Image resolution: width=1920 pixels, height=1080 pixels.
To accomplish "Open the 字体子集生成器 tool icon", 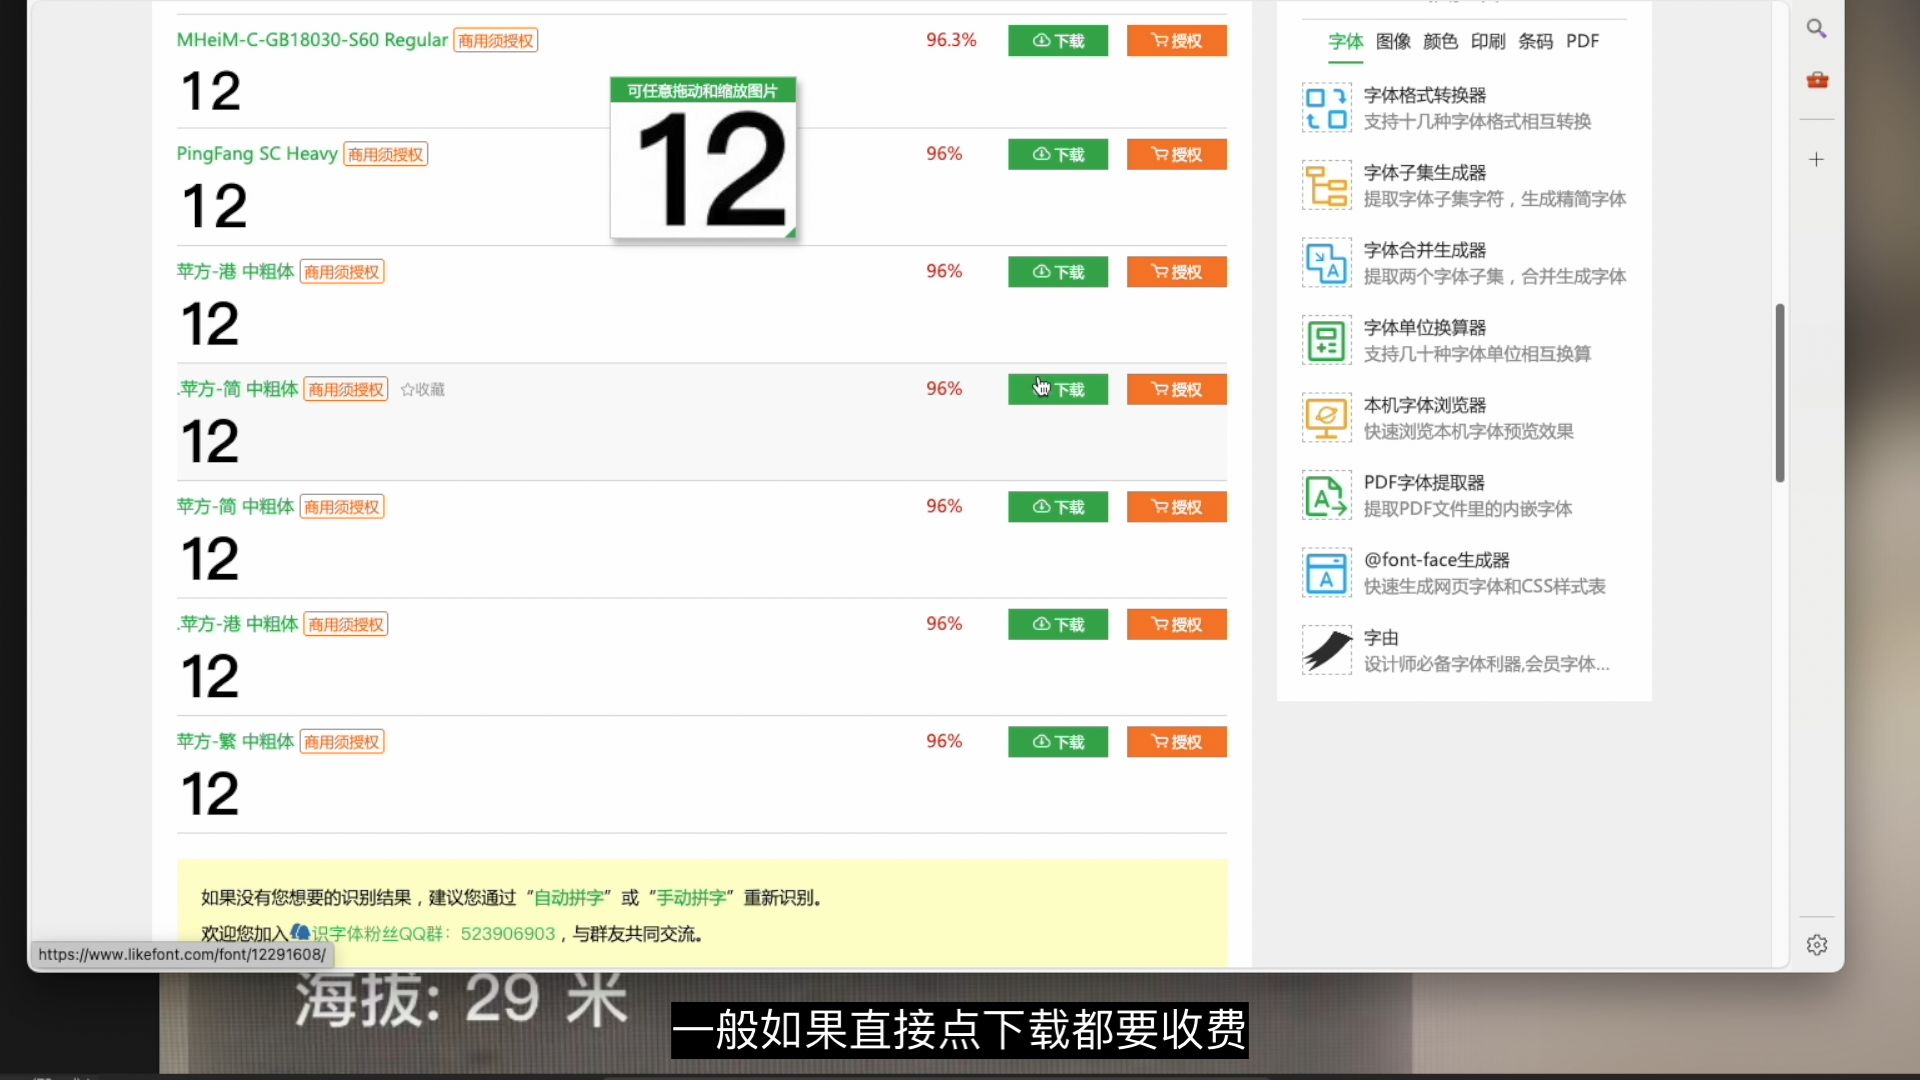I will 1326,186.
